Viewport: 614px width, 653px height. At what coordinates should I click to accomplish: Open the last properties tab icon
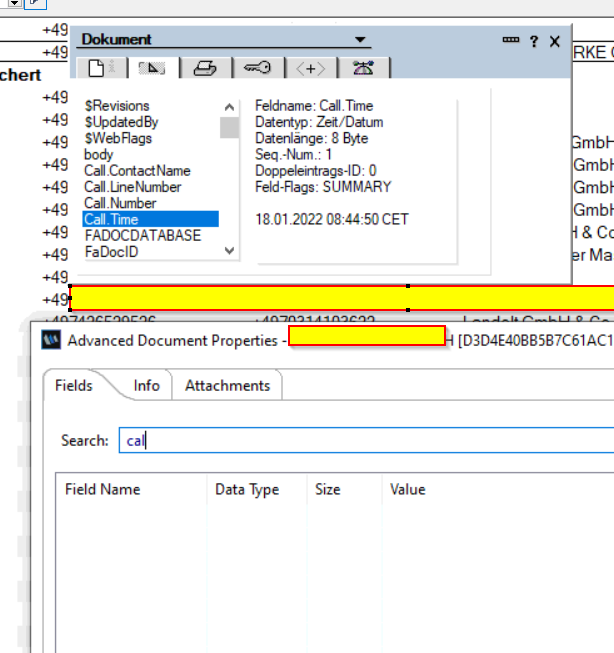pyautogui.click(x=363, y=68)
